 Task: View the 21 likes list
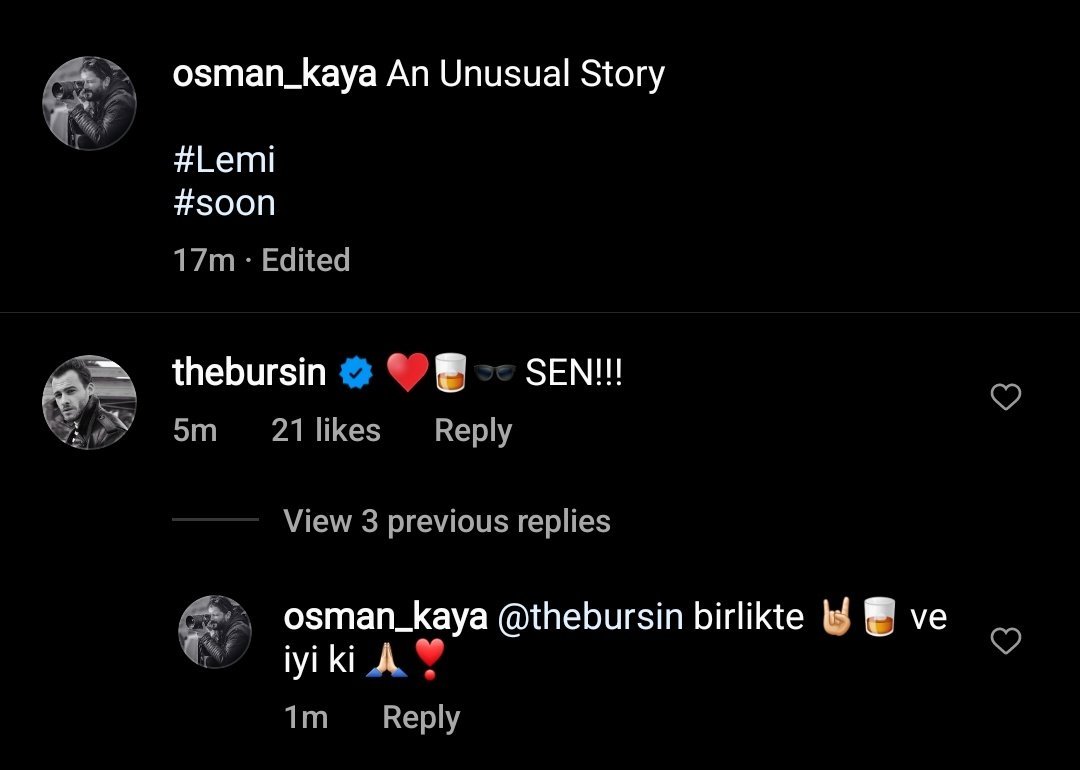(326, 431)
